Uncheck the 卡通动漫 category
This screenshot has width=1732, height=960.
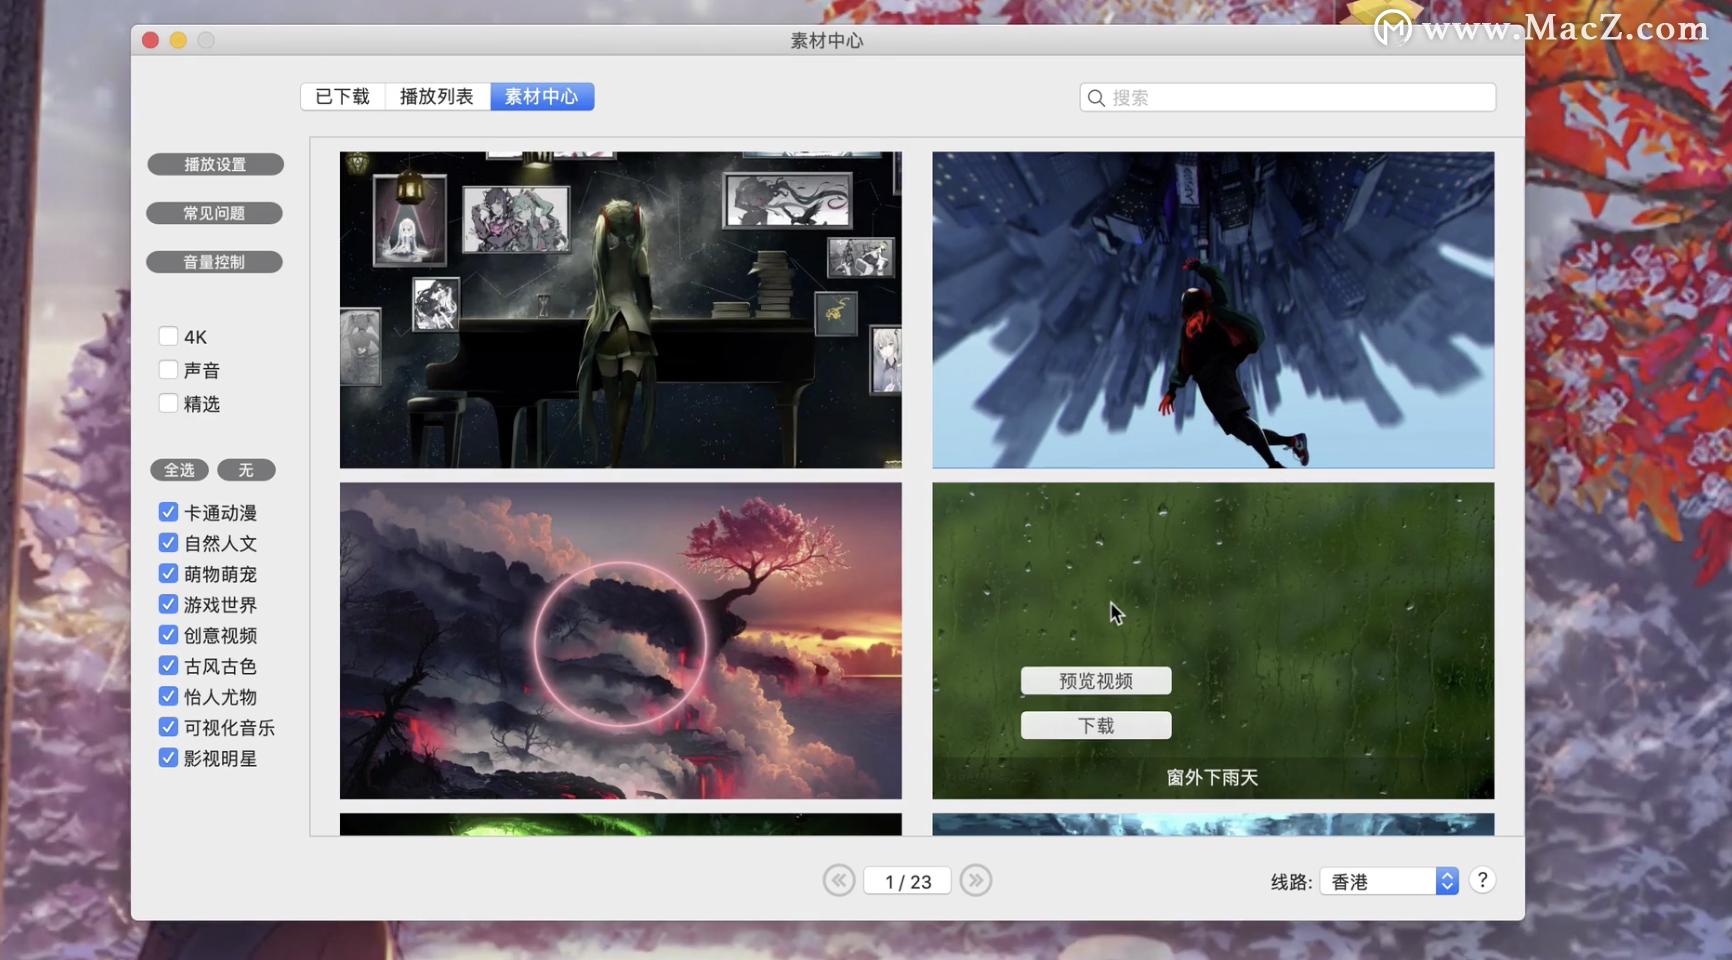coord(168,512)
